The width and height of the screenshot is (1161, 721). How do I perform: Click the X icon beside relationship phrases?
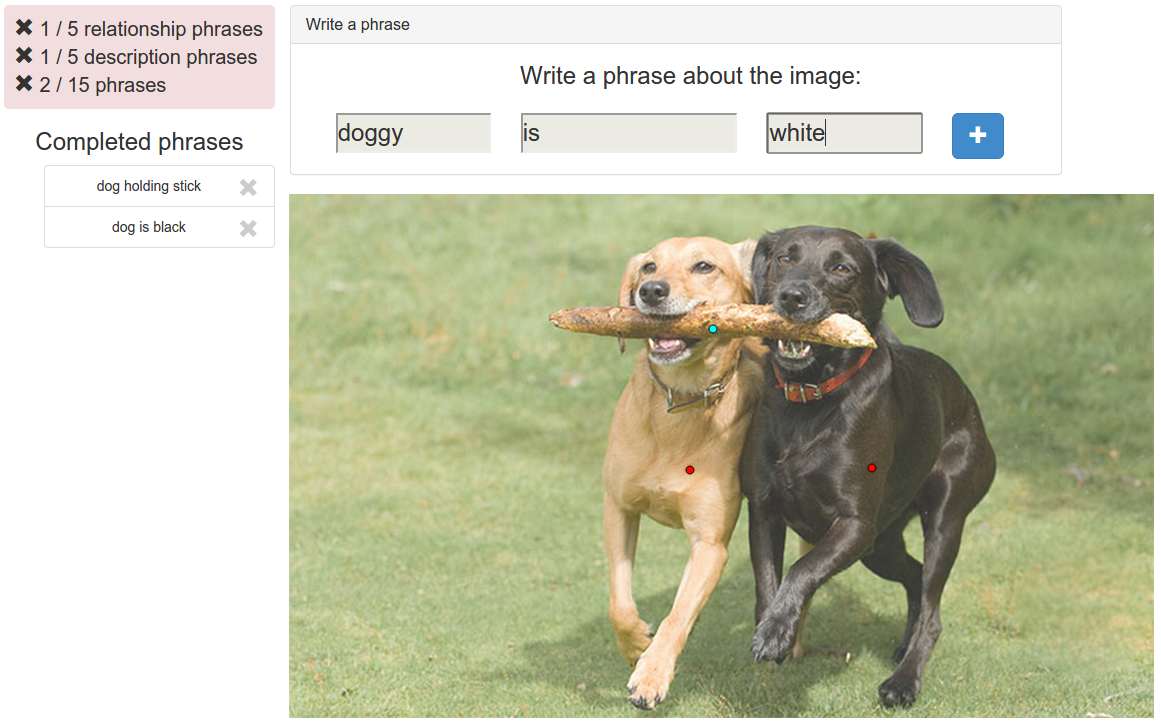24,28
